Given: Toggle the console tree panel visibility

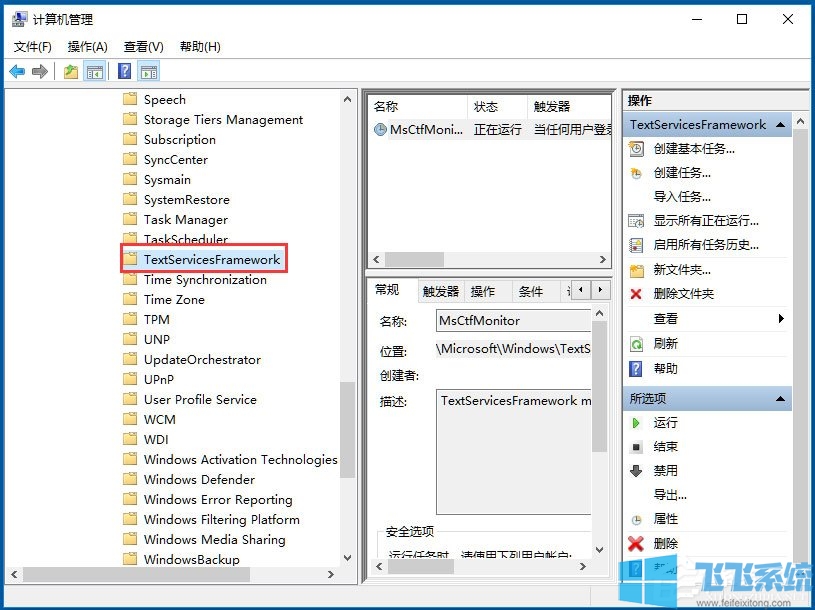Looking at the screenshot, I should pyautogui.click(x=95, y=71).
